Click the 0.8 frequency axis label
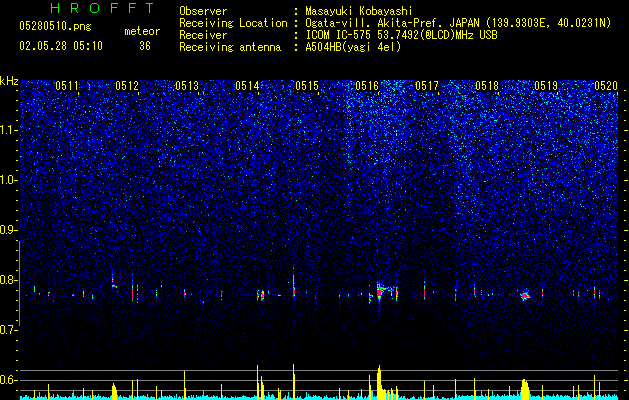The height and width of the screenshot is (400, 629). click(x=9, y=280)
